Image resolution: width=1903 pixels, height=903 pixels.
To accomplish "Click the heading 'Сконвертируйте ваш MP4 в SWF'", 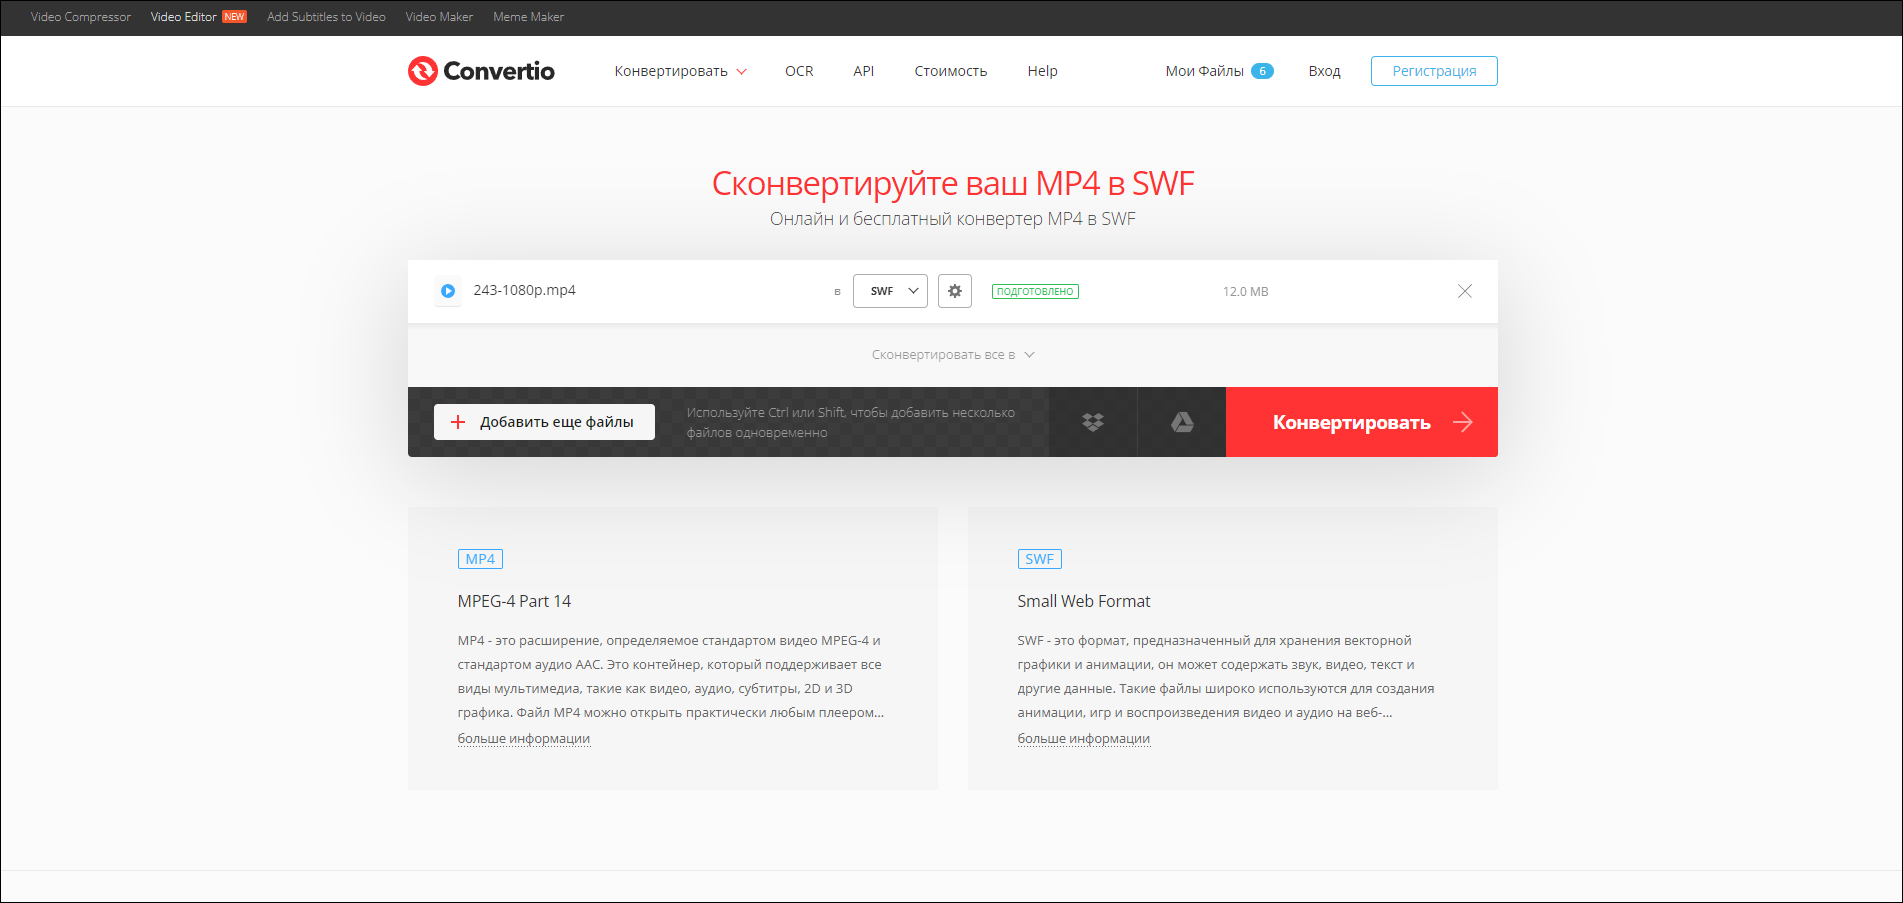I will coord(953,183).
